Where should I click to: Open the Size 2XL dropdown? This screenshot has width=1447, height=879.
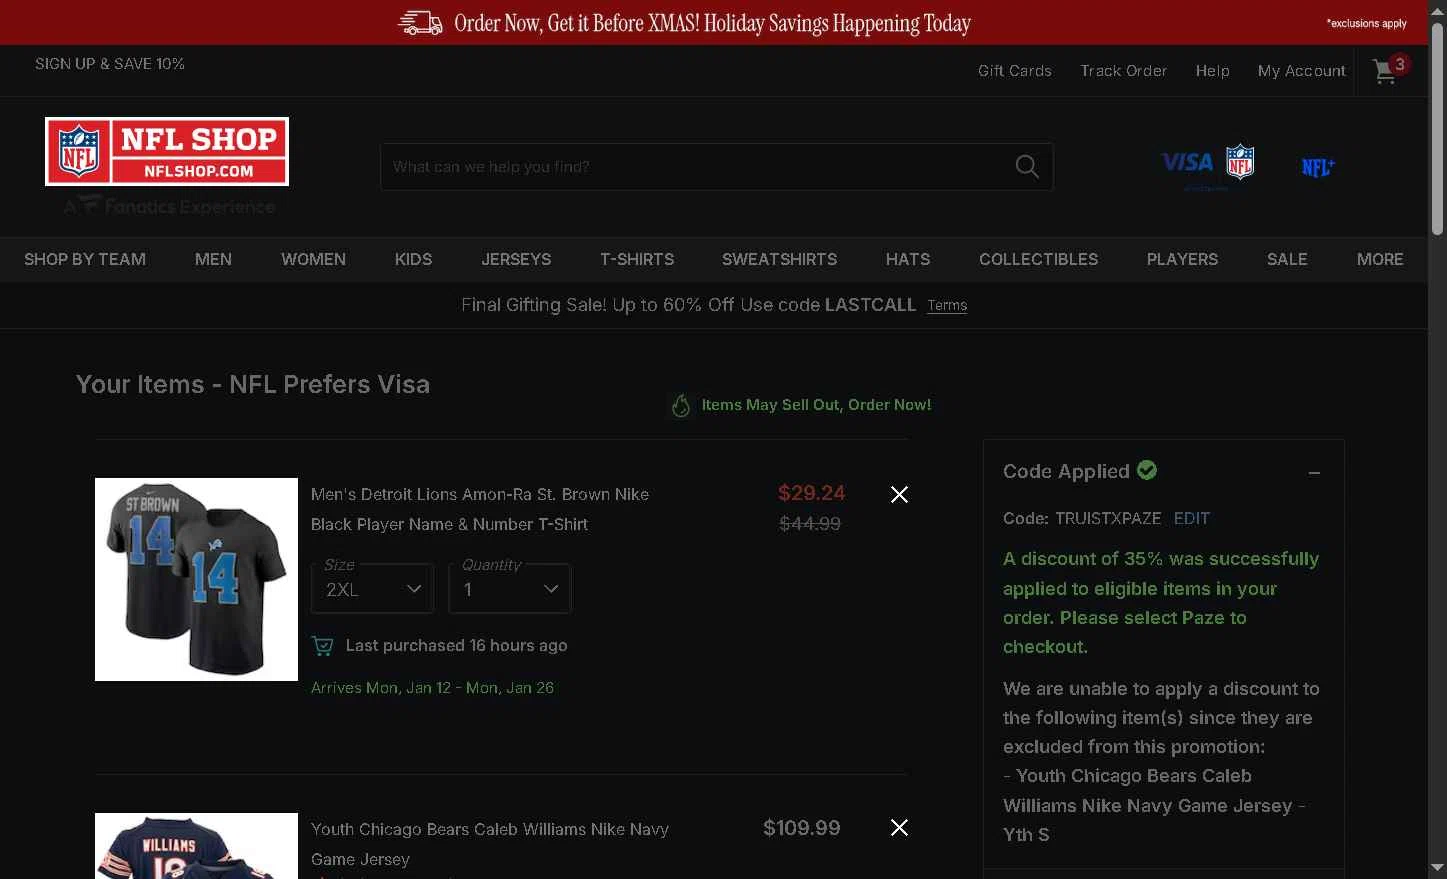coord(372,588)
